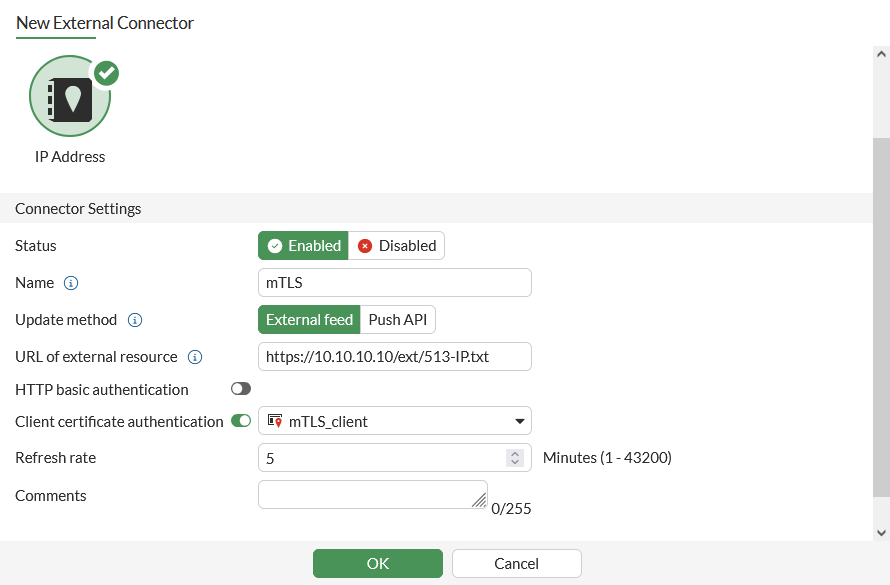The width and height of the screenshot is (890, 585).
Task: Select the Push API update method
Action: [398, 320]
